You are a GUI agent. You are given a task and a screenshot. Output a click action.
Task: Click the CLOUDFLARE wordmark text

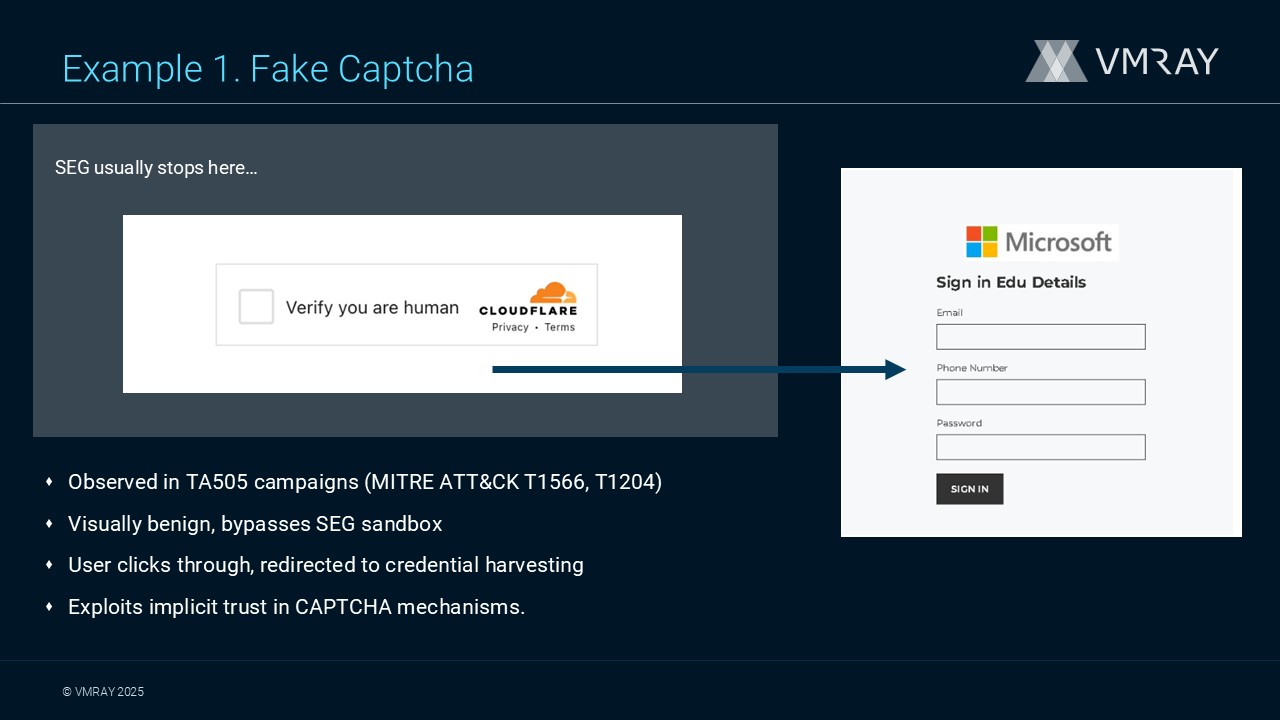pos(528,311)
